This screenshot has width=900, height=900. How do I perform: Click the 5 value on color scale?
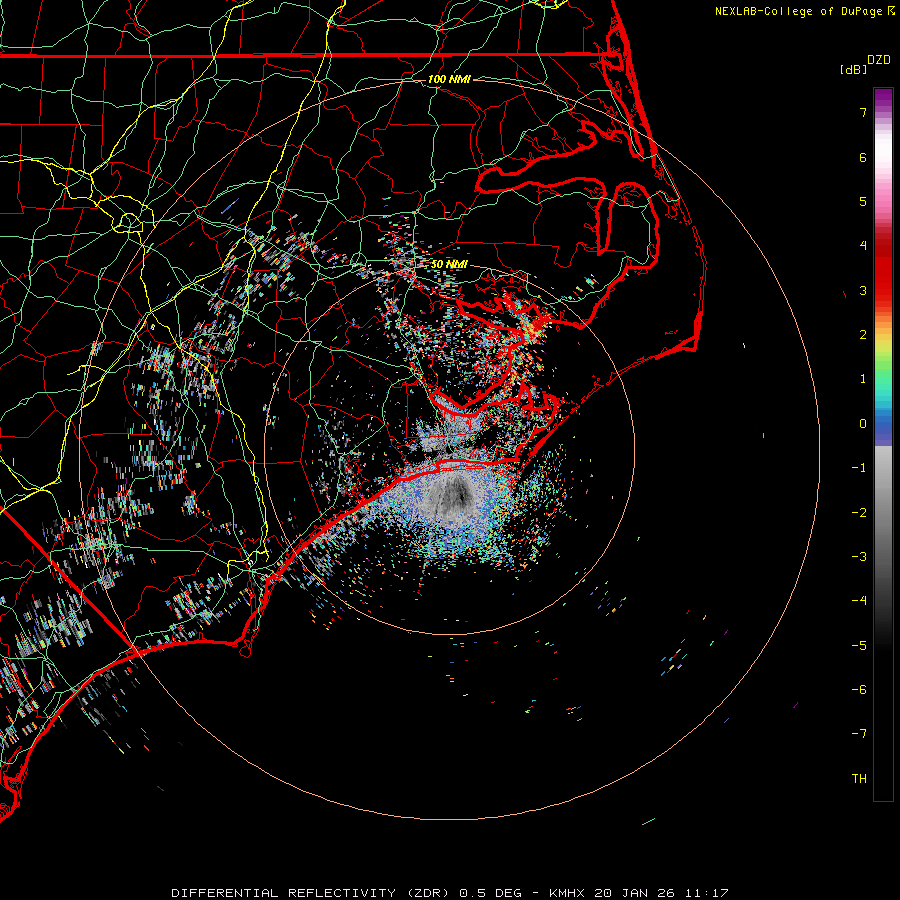click(x=863, y=201)
